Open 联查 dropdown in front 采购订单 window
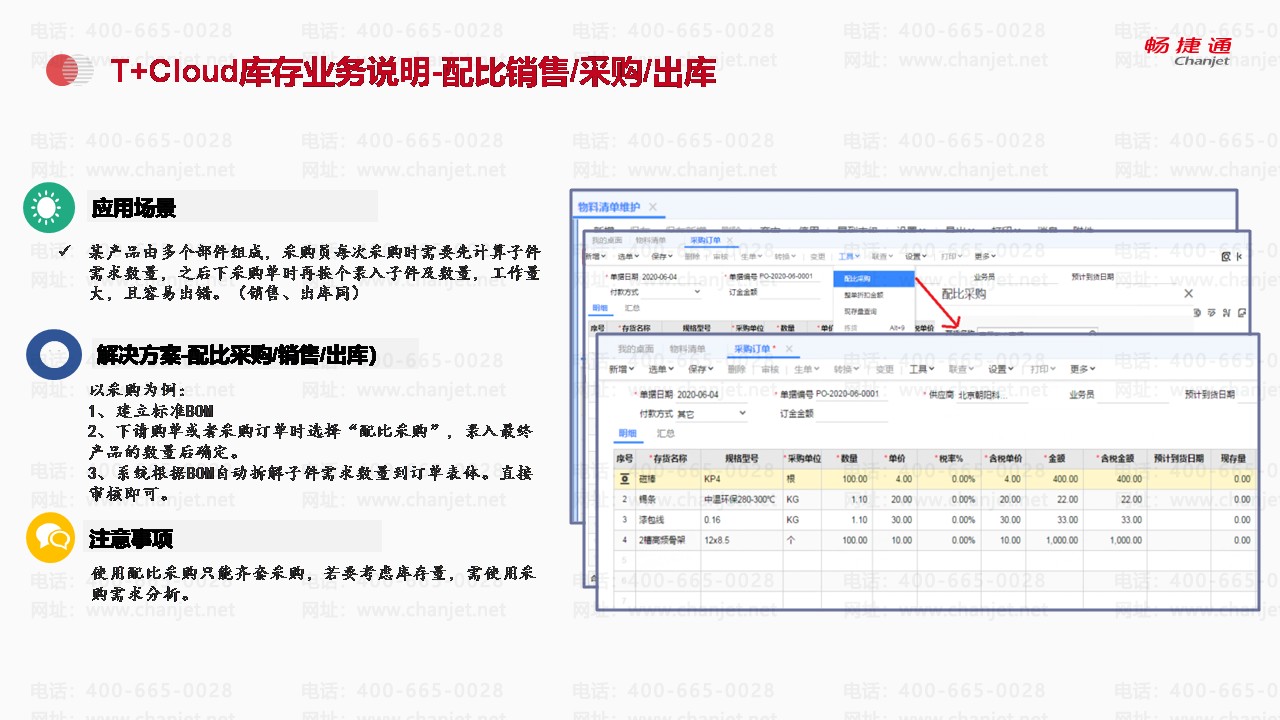1280x720 pixels. (x=963, y=369)
